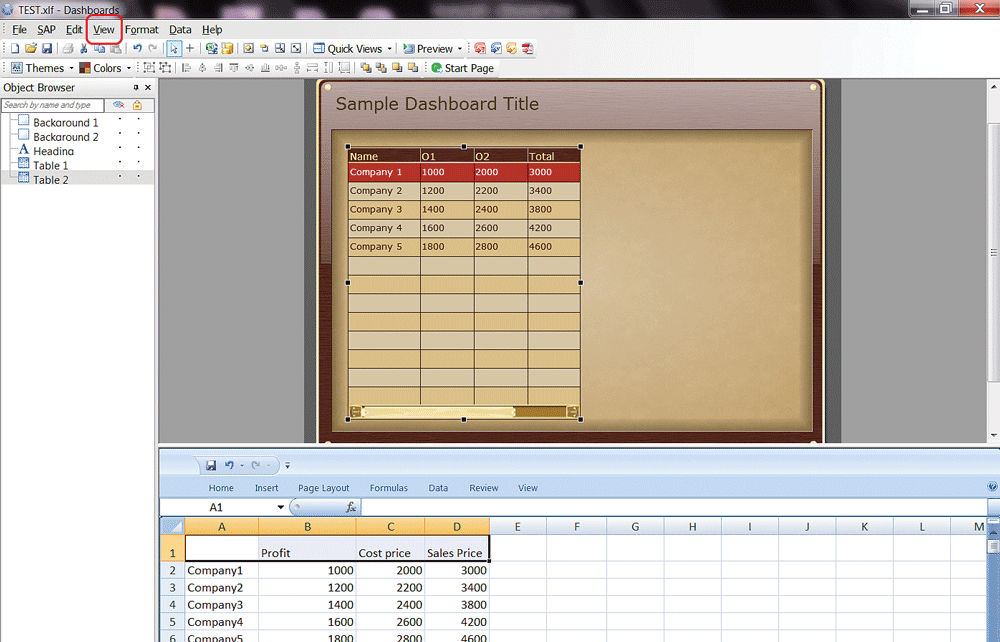This screenshot has height=642, width=1000.
Task: Click the insert function fx icon
Action: 351,507
